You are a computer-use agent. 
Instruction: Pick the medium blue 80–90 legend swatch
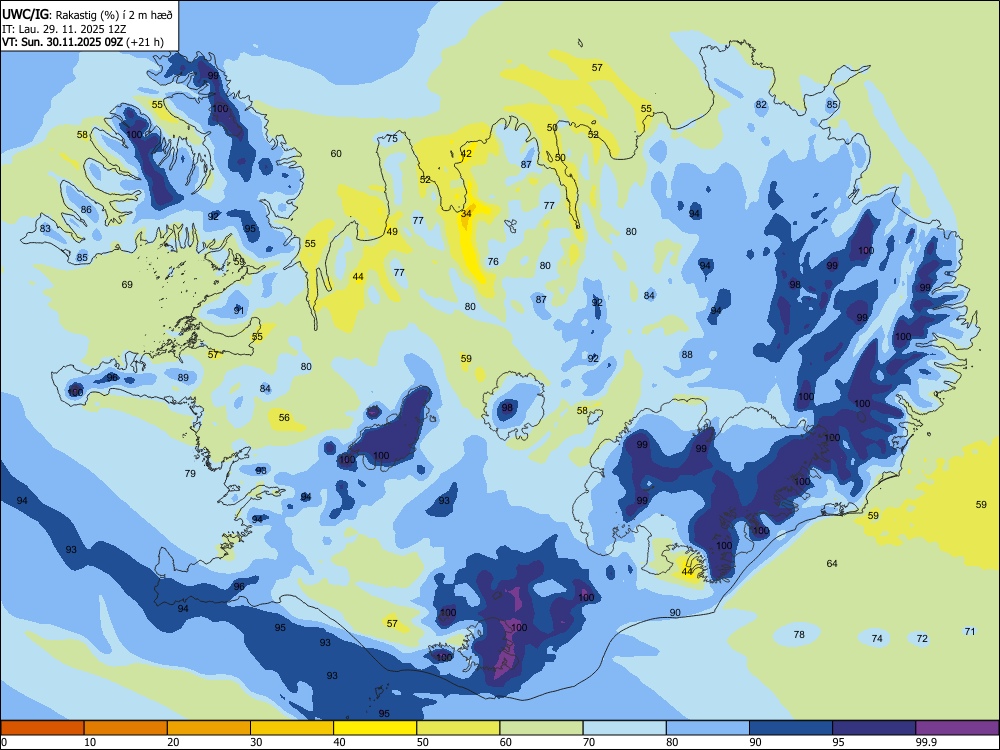point(708,728)
